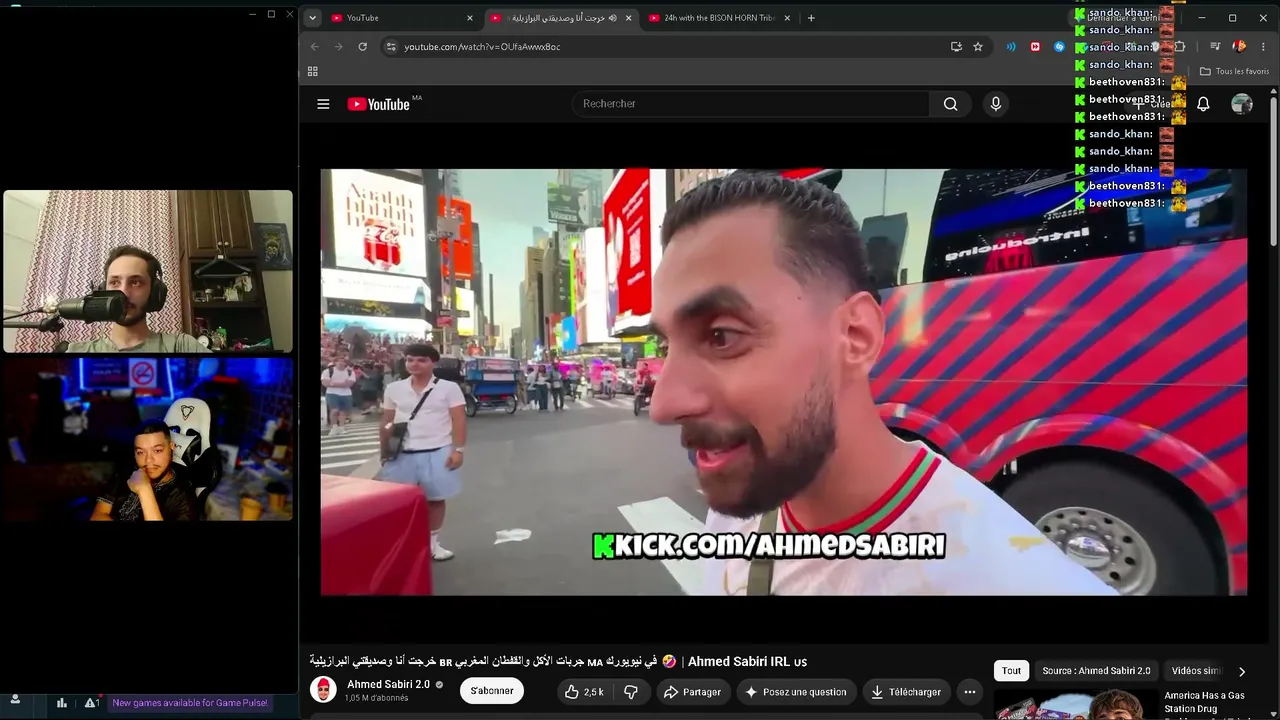
Task: Go to YouTube home via the logo
Action: tap(379, 104)
